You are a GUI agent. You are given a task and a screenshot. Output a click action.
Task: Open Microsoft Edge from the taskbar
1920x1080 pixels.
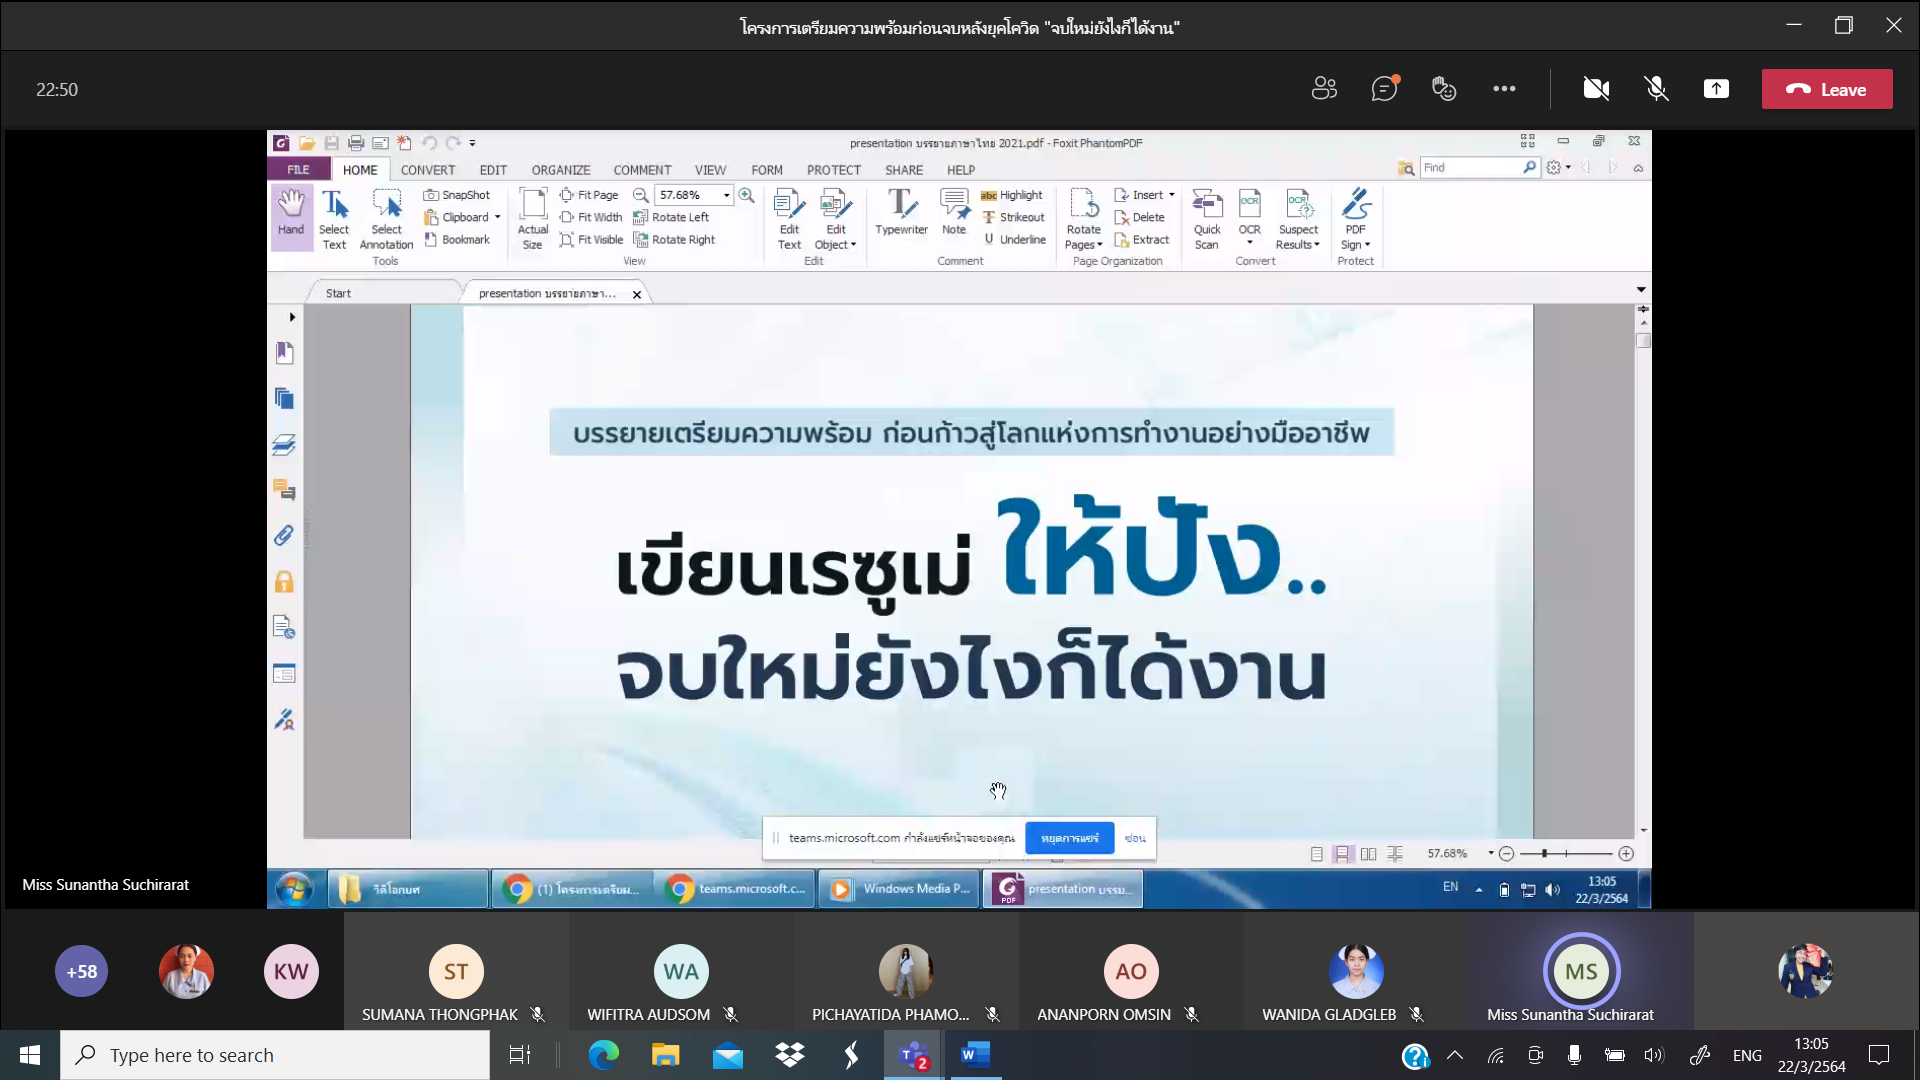click(604, 1055)
